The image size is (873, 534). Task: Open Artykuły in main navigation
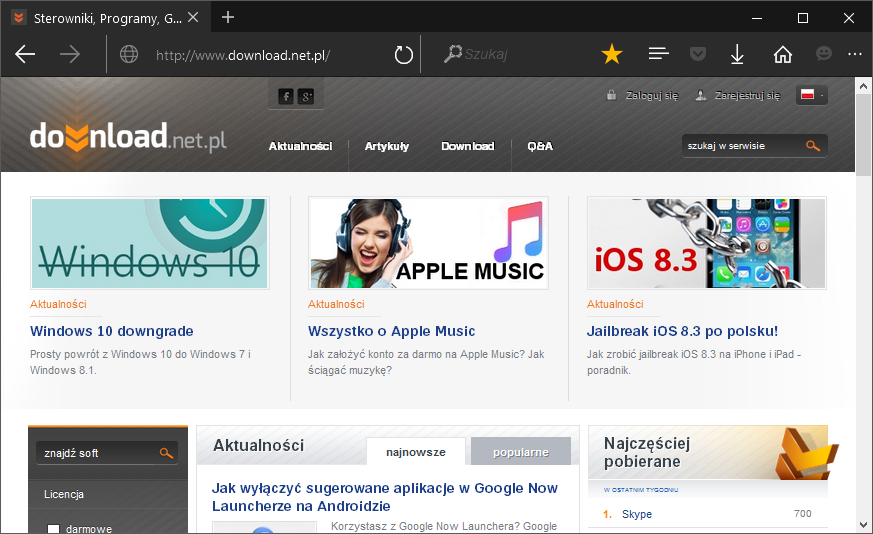pos(387,146)
